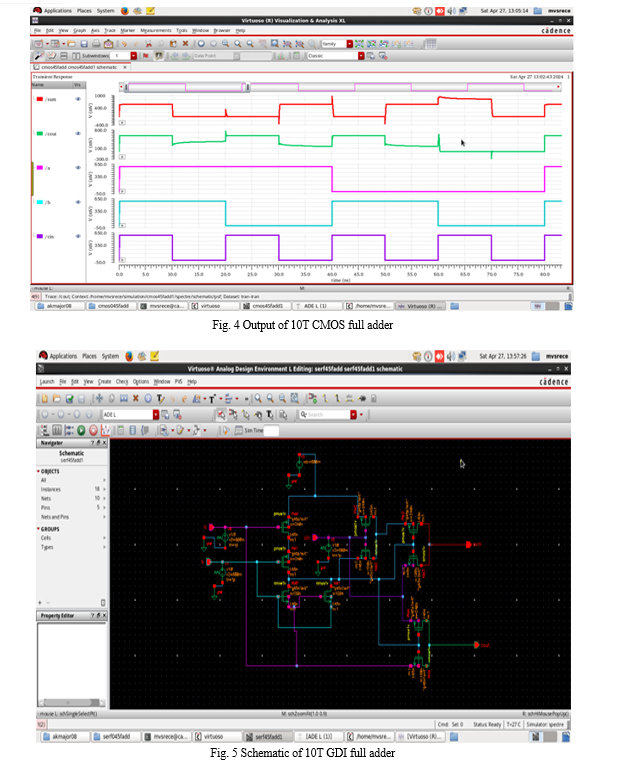Open the Launch menu in Analog Design Environment window
Image resolution: width=624 pixels, height=765 pixels.
click(47, 382)
